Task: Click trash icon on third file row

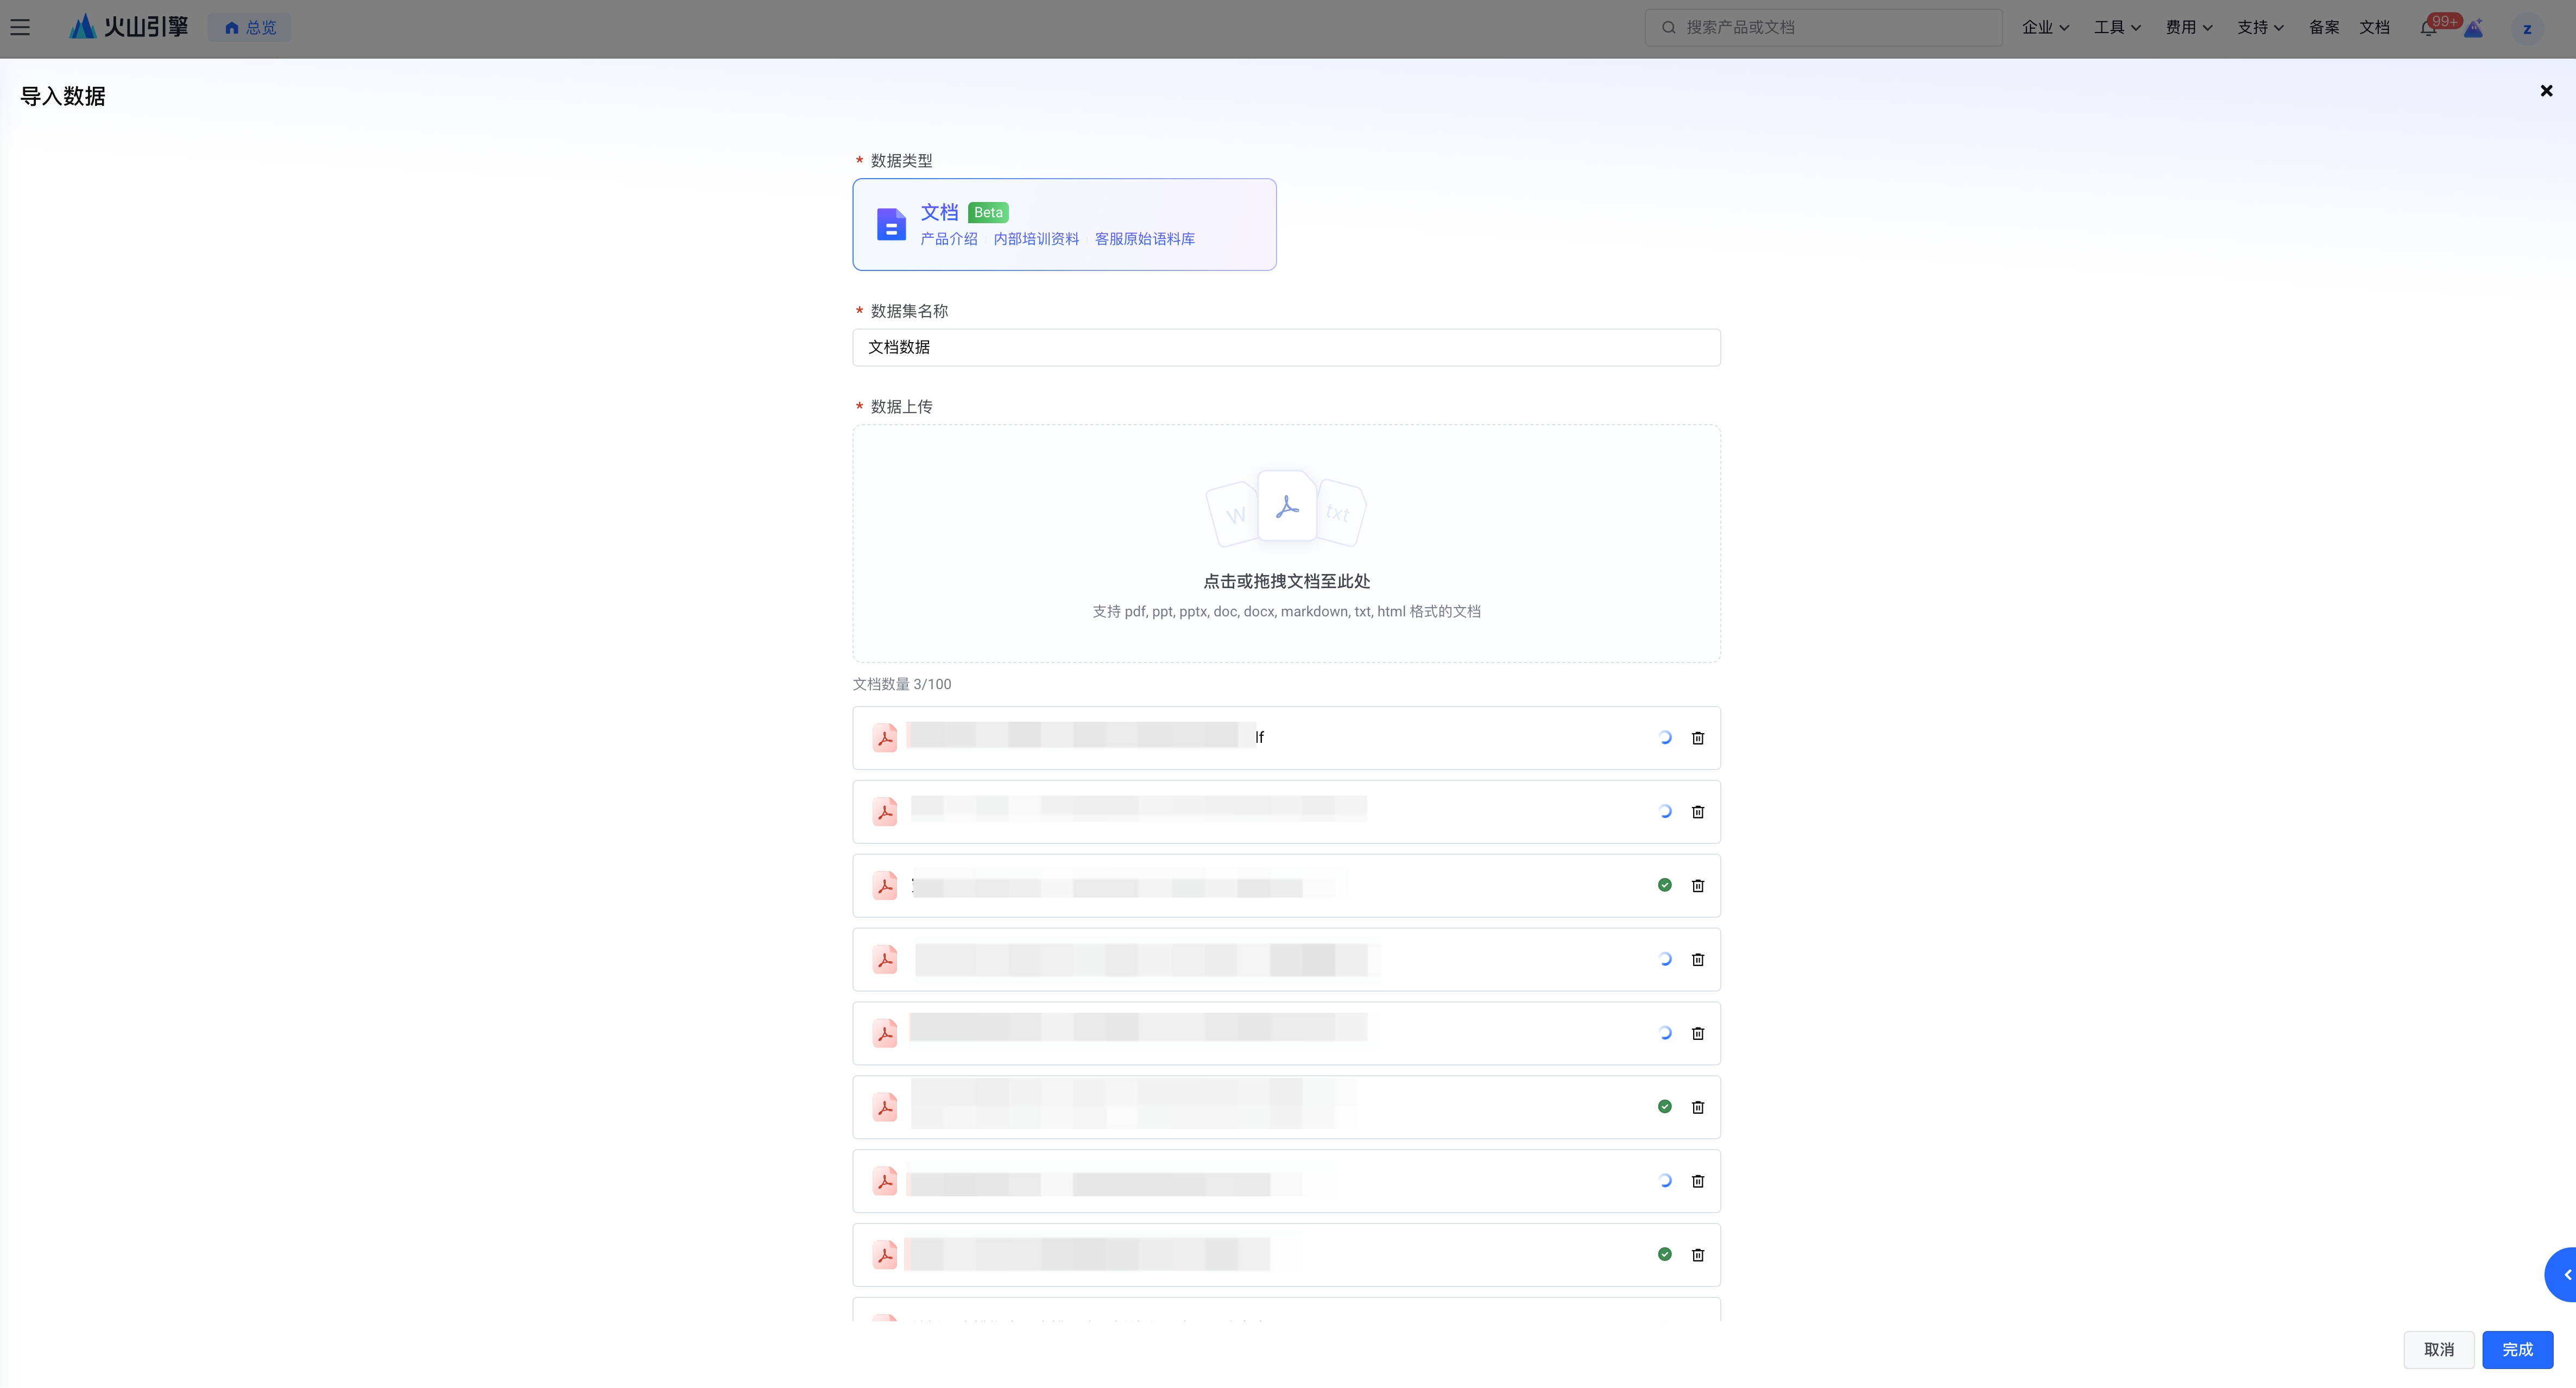Action: coord(1697,886)
